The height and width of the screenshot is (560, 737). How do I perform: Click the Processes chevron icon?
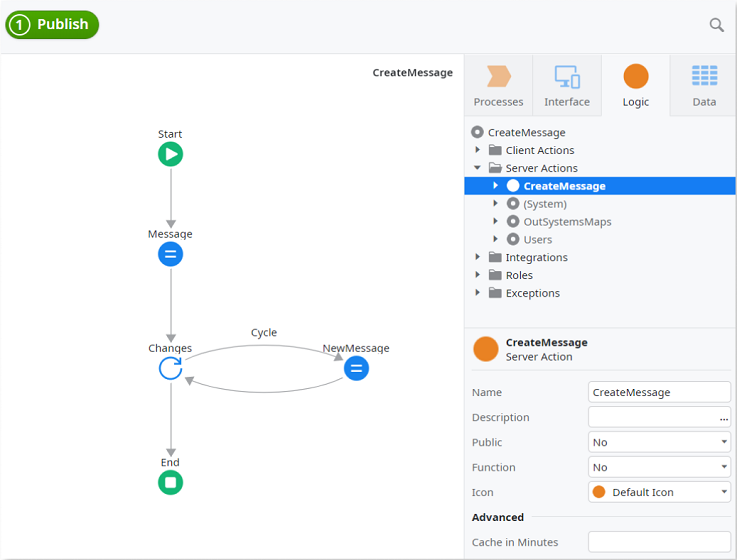tap(498, 76)
